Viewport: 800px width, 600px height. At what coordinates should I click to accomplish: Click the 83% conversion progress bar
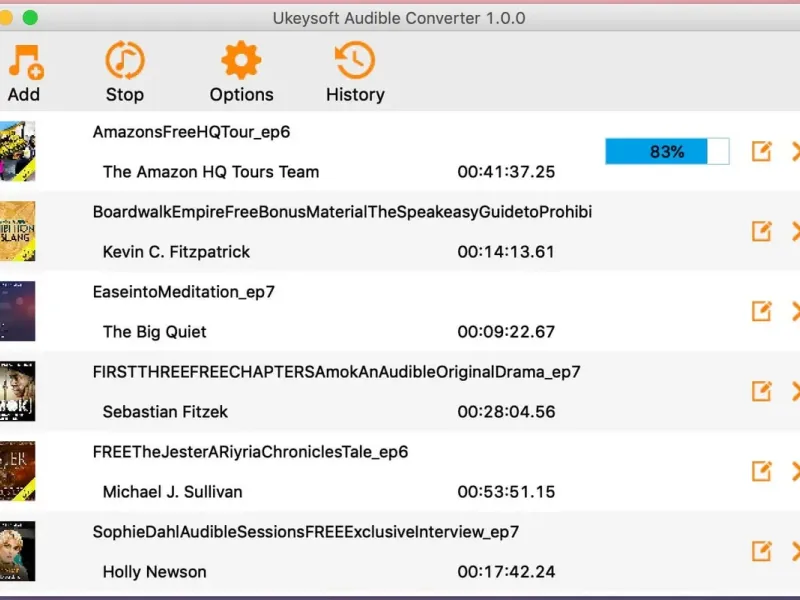(x=667, y=151)
